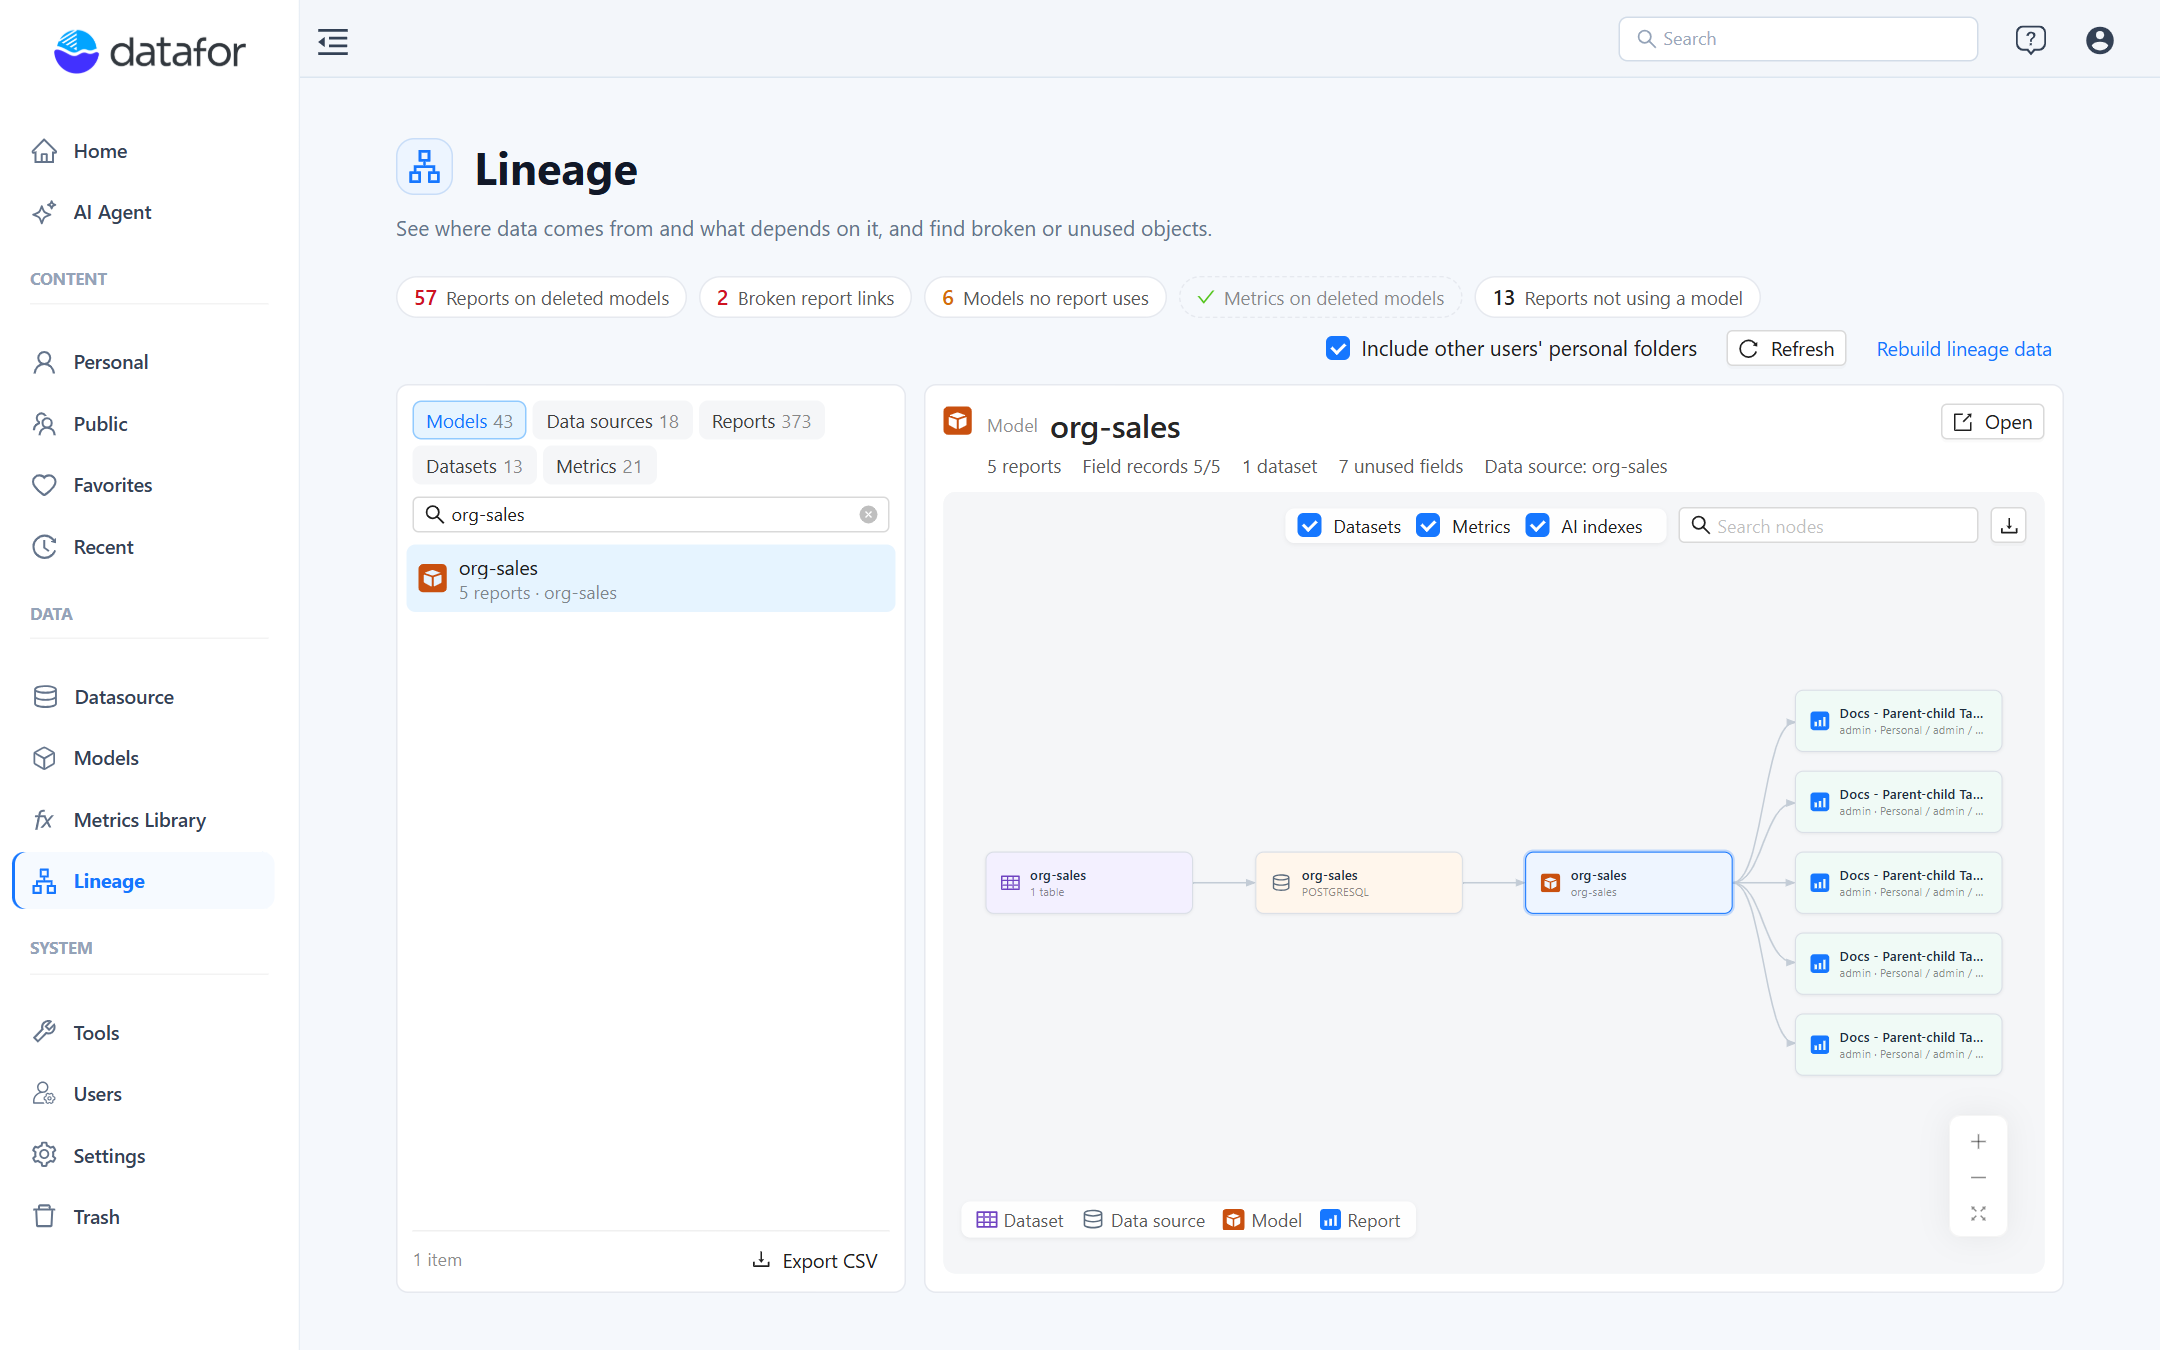Zoom out on the lineage graph
This screenshot has height=1350, width=2160.
click(x=1978, y=1178)
